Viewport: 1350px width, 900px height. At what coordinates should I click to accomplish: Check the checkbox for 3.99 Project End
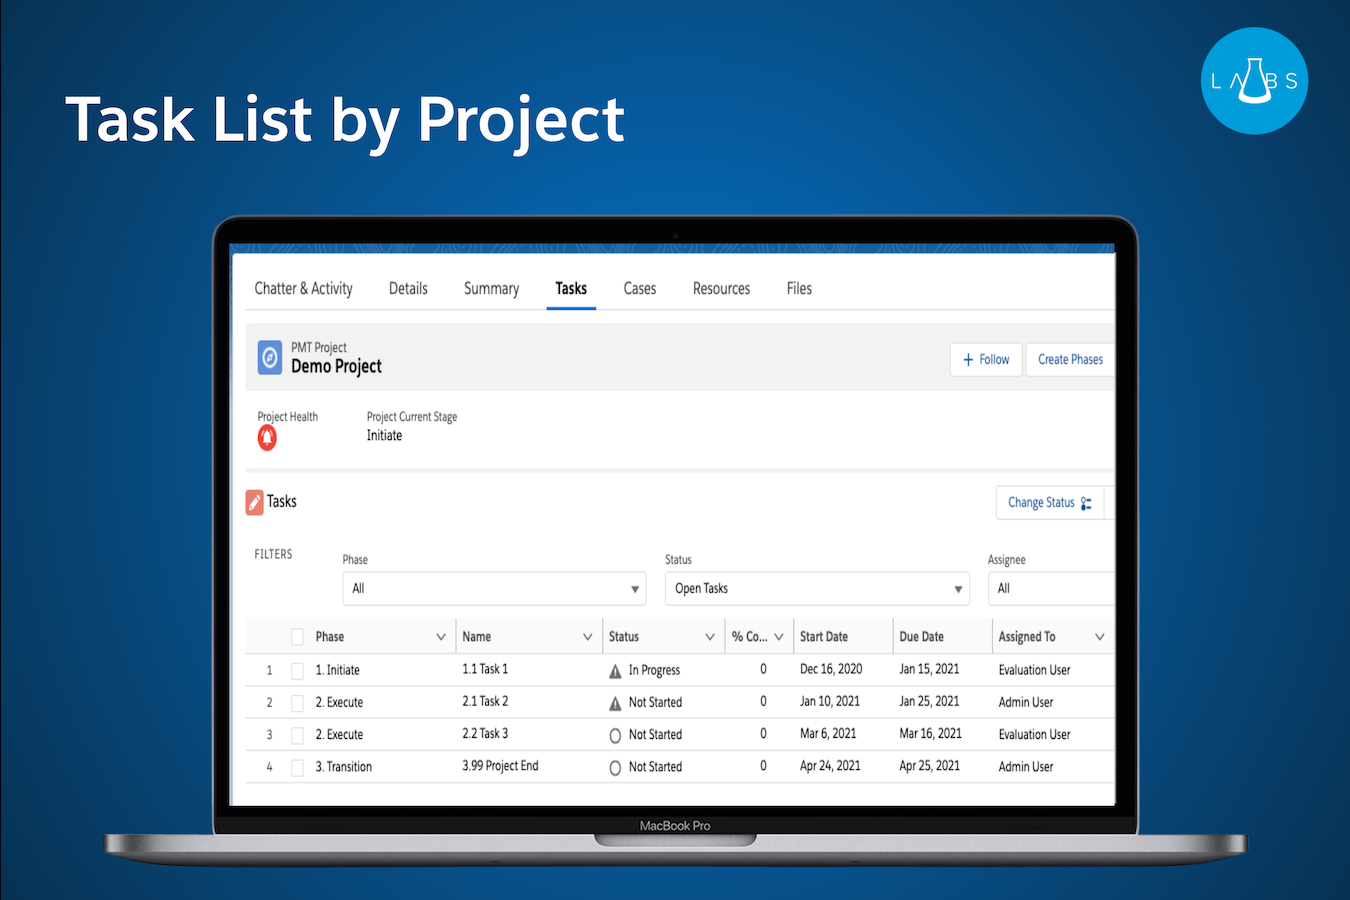[x=297, y=767]
